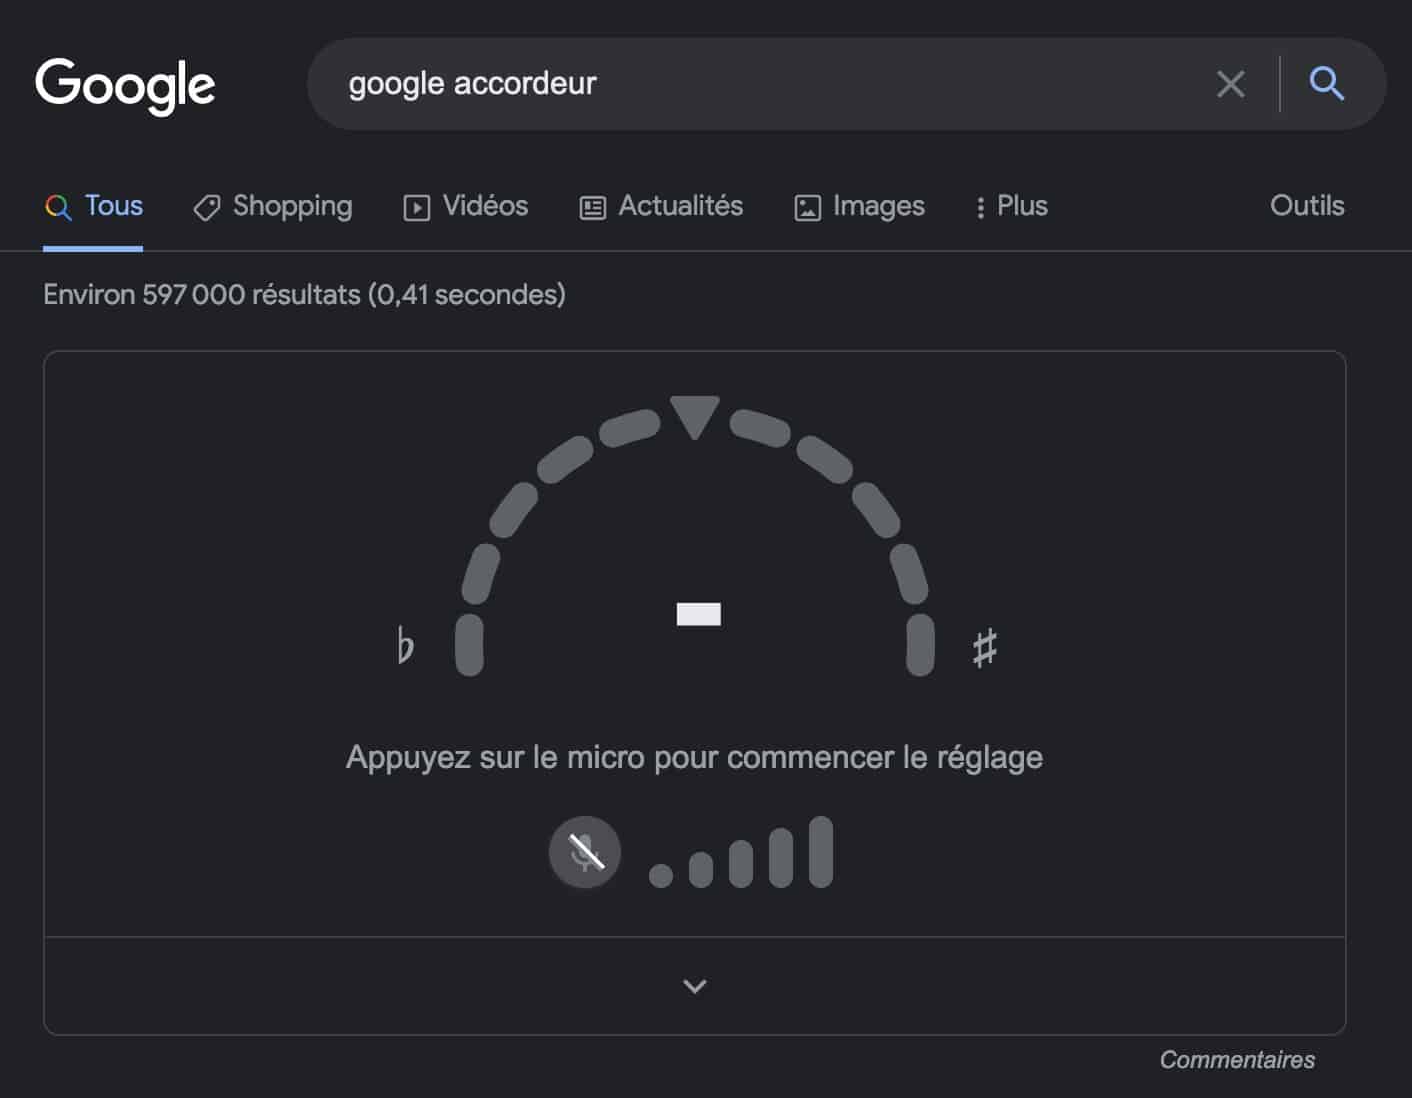1412x1098 pixels.
Task: Click the Google logo
Action: point(125,84)
